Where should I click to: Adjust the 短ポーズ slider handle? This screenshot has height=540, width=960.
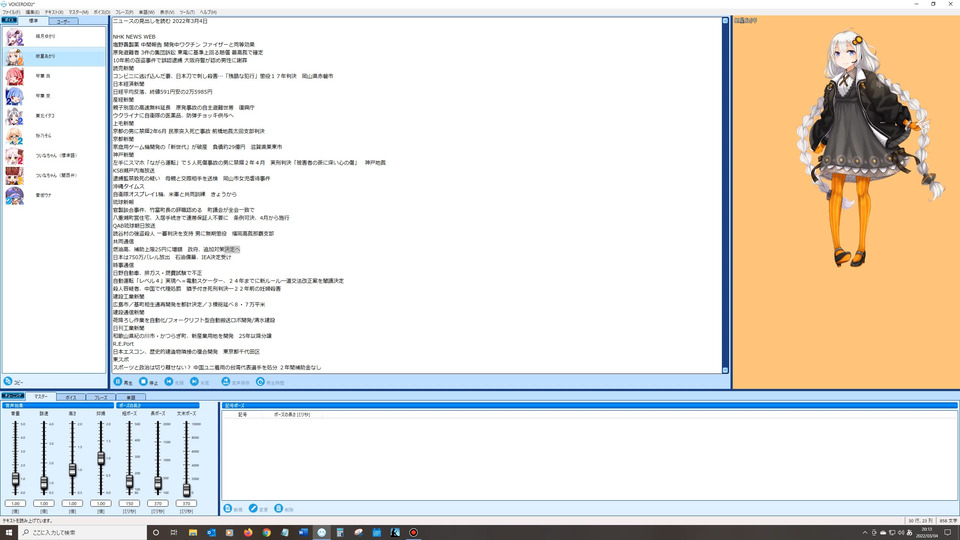pos(129,482)
